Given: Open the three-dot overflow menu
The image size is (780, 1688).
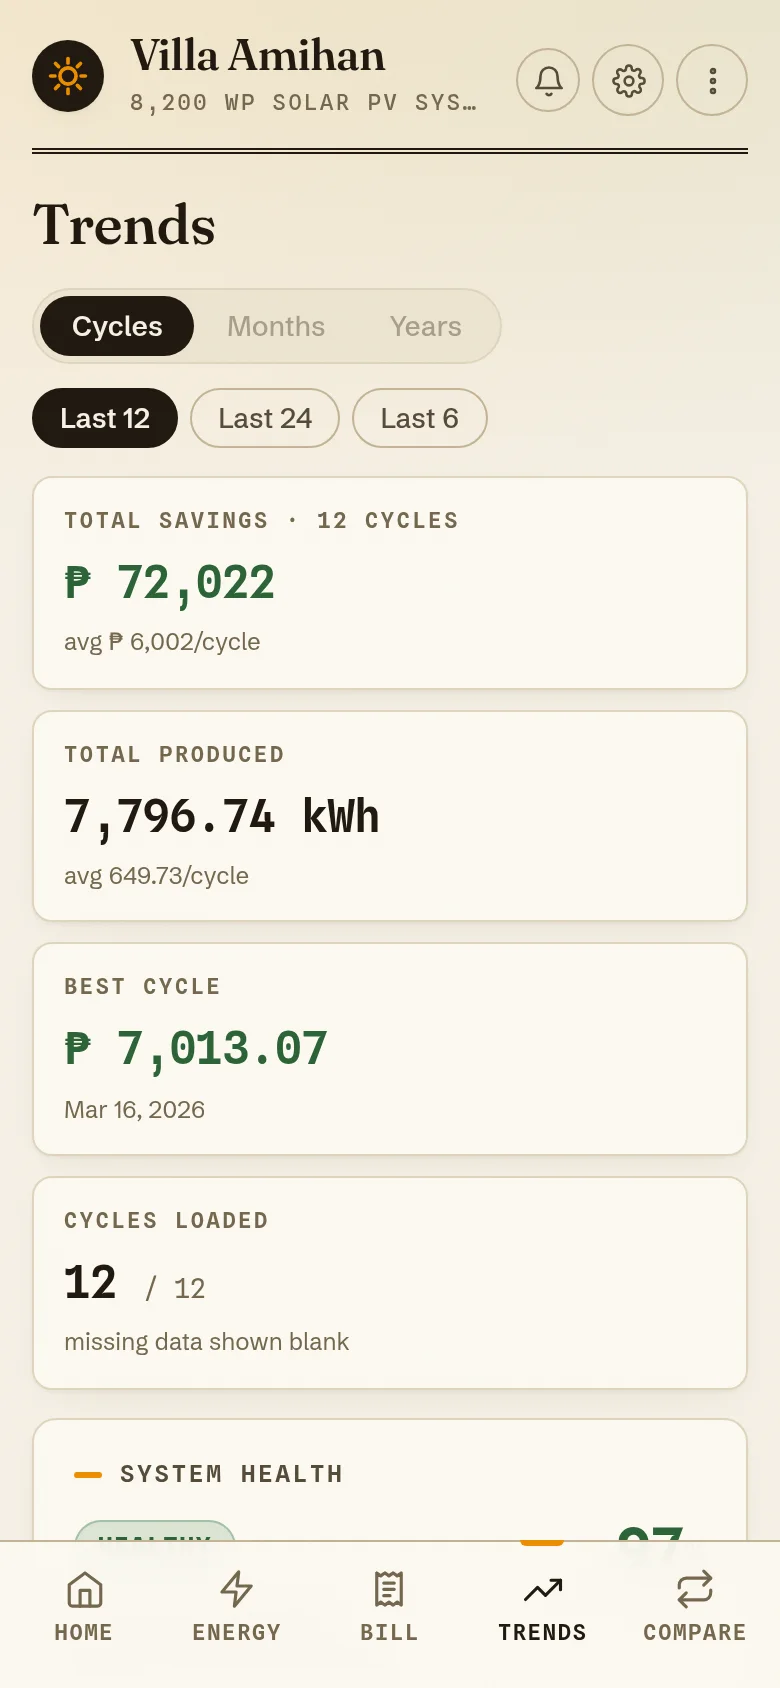Looking at the screenshot, I should click(x=712, y=80).
